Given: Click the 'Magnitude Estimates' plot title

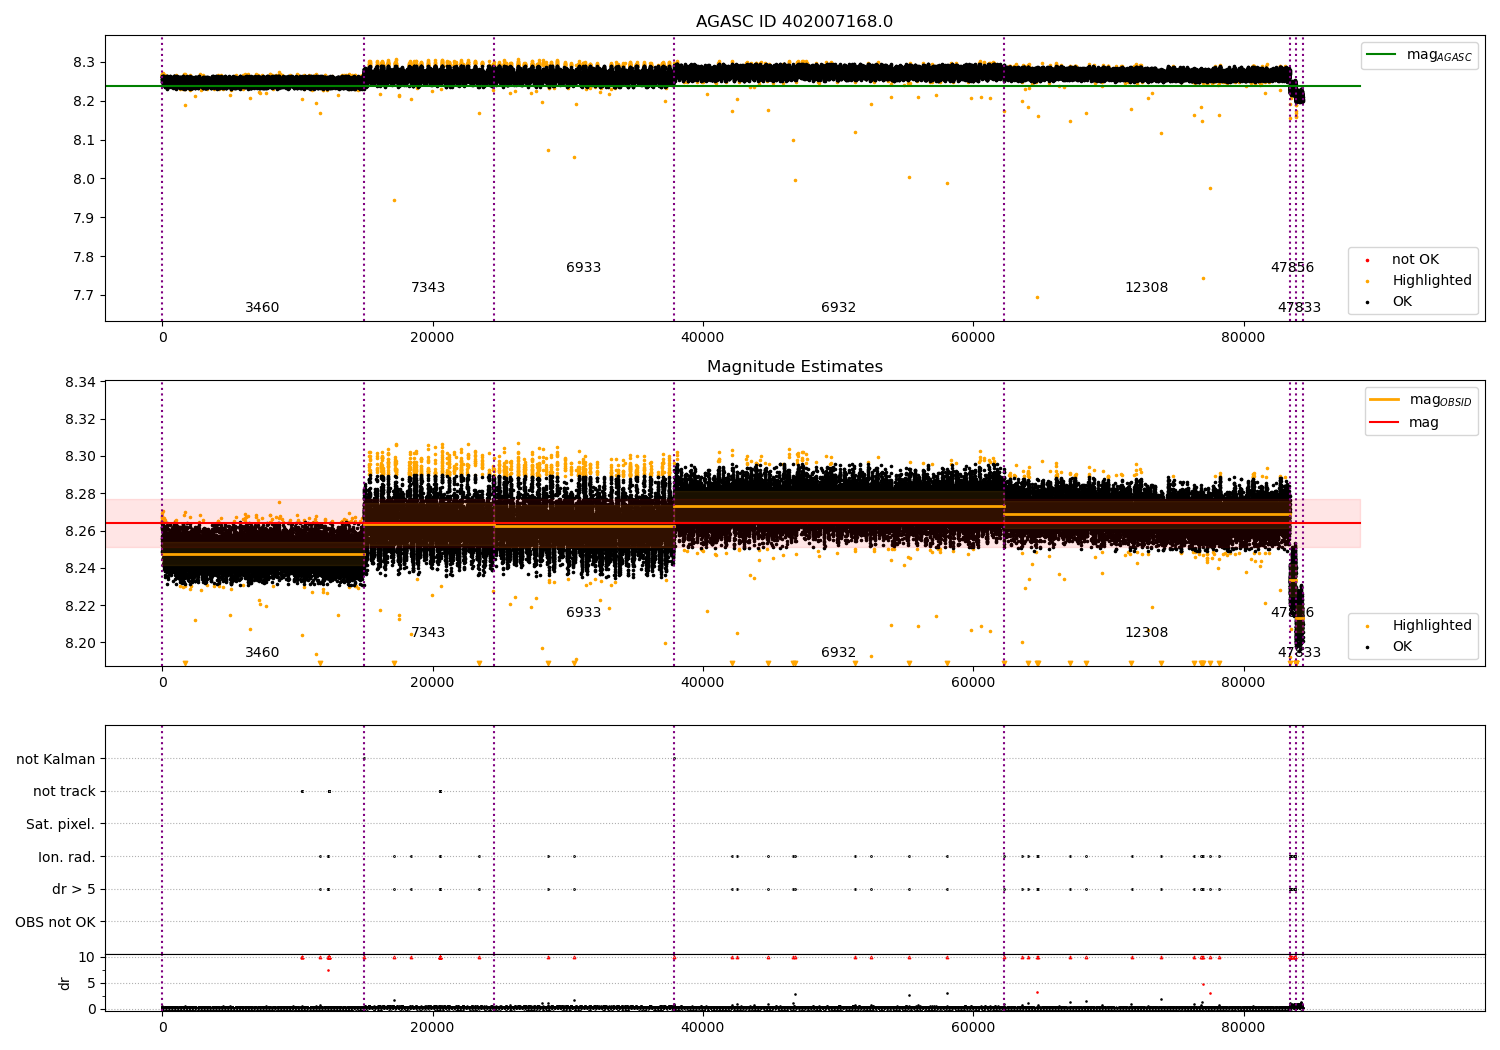Looking at the screenshot, I should point(794,367).
